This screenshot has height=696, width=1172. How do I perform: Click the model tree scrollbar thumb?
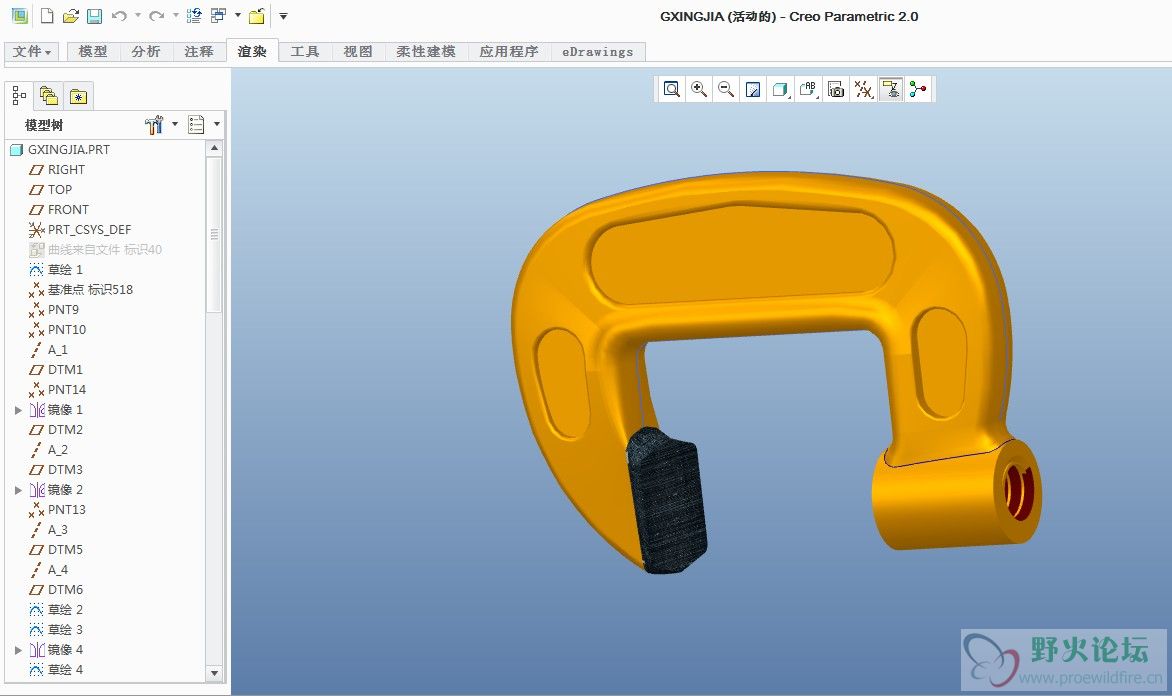[215, 234]
